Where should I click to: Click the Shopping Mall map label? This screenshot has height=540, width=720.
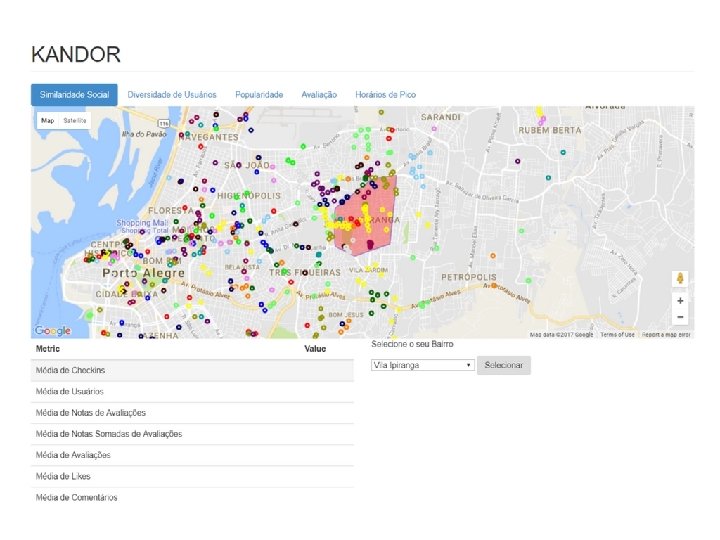[x=142, y=223]
